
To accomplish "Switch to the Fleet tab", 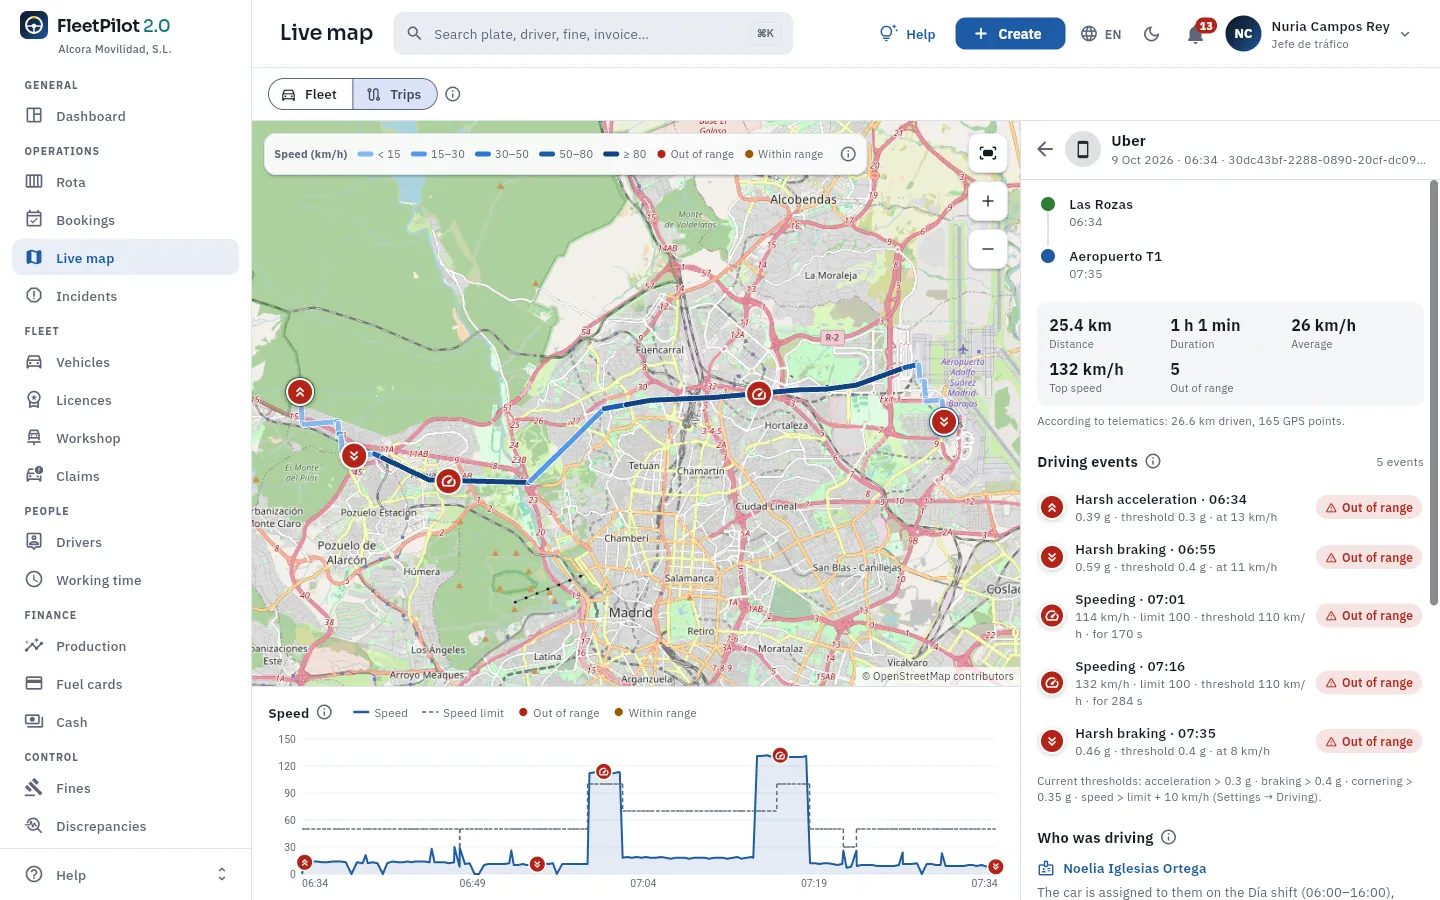I will click(x=310, y=94).
